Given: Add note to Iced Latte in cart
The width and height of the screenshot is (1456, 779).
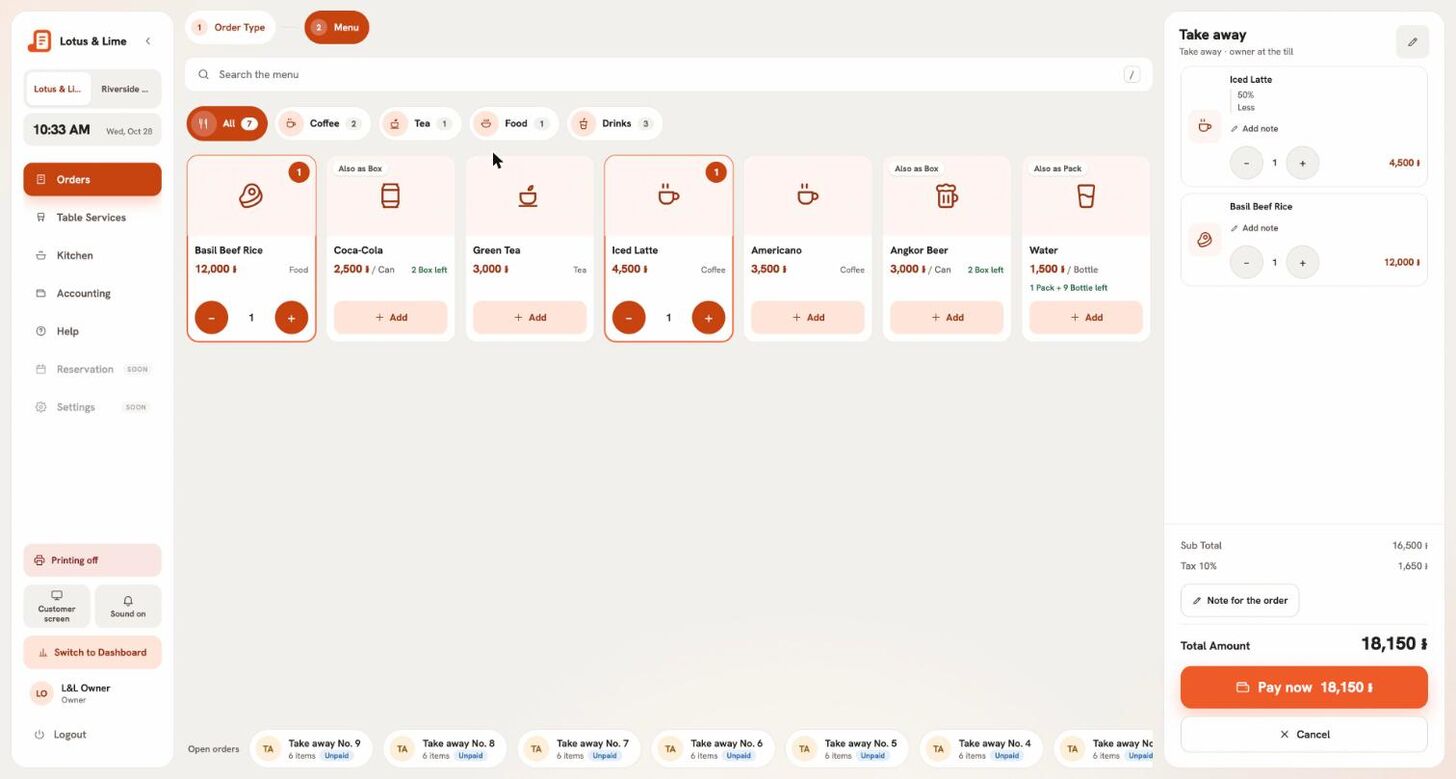Looking at the screenshot, I should point(1254,128).
